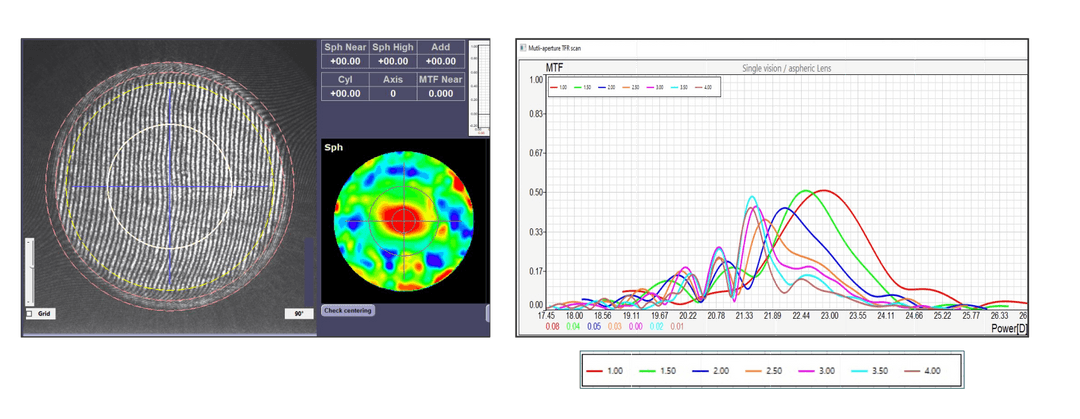
Task: Click the MTF Near value field
Action: (x=440, y=93)
